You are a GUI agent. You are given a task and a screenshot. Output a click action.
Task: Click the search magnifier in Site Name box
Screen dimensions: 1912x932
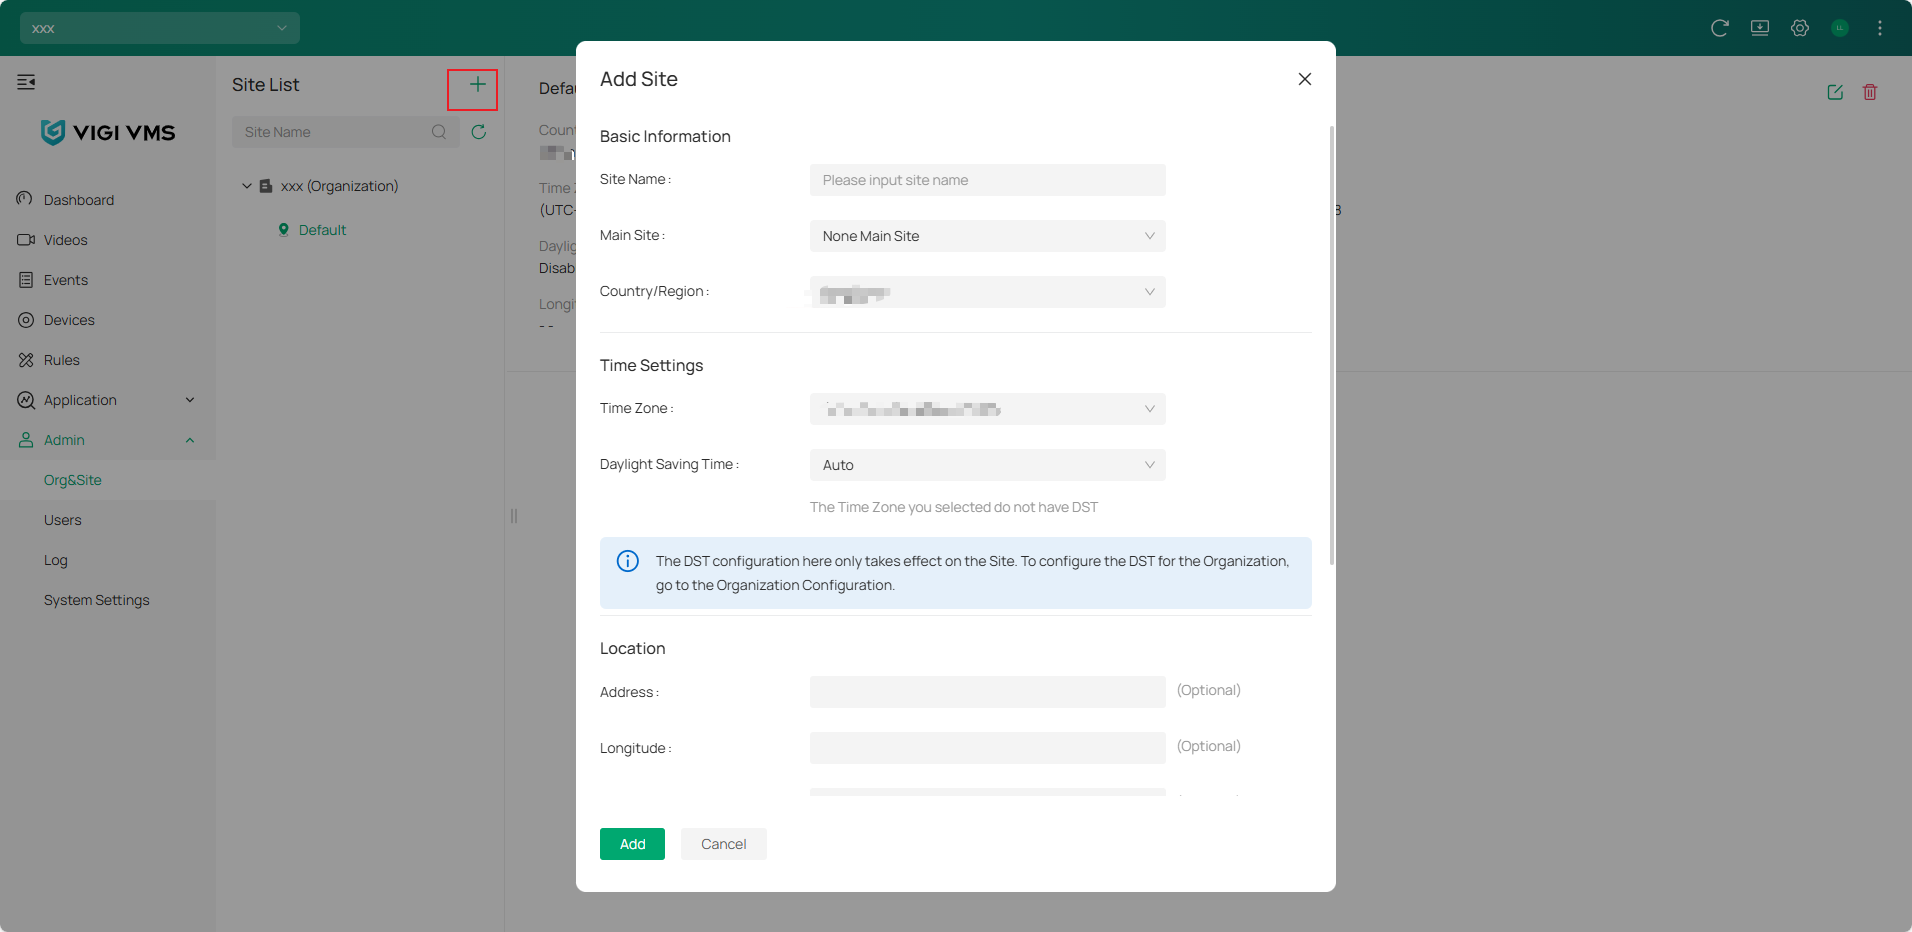click(x=439, y=132)
